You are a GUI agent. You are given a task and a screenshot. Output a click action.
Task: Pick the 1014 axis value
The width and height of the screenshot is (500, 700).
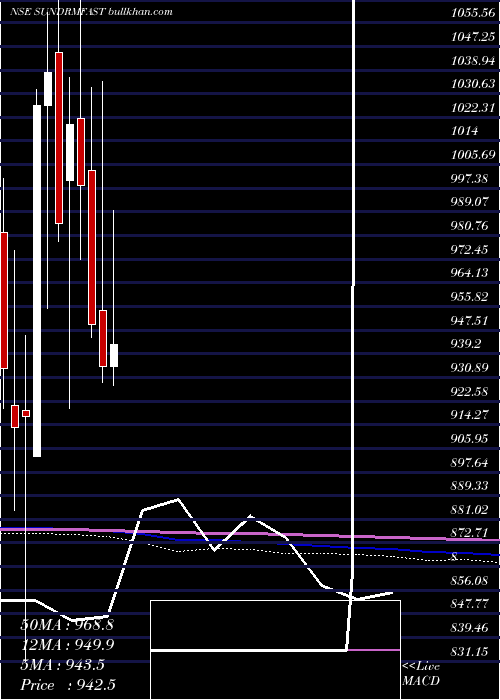pyautogui.click(x=464, y=131)
